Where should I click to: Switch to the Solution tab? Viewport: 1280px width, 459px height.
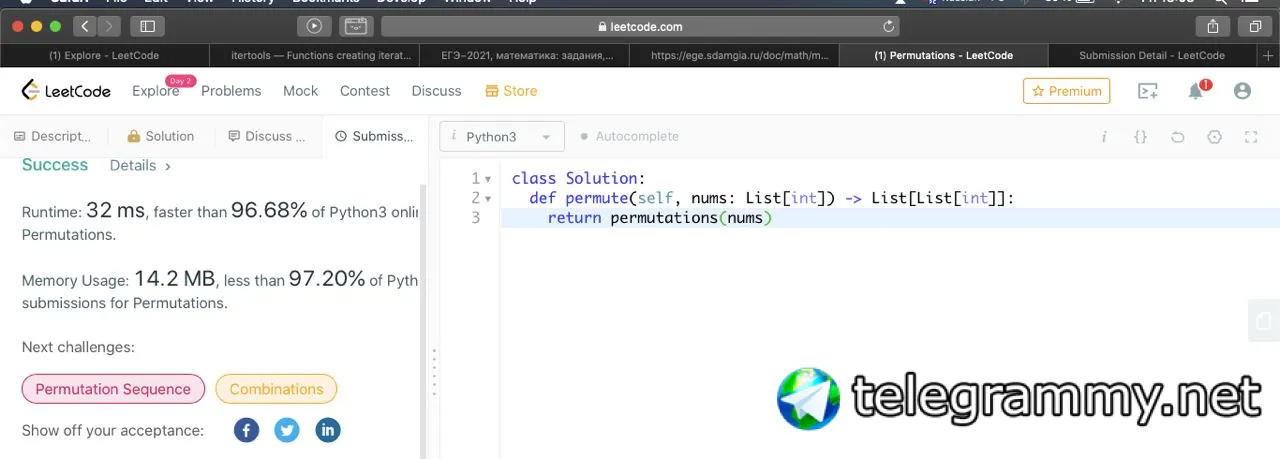tap(161, 137)
